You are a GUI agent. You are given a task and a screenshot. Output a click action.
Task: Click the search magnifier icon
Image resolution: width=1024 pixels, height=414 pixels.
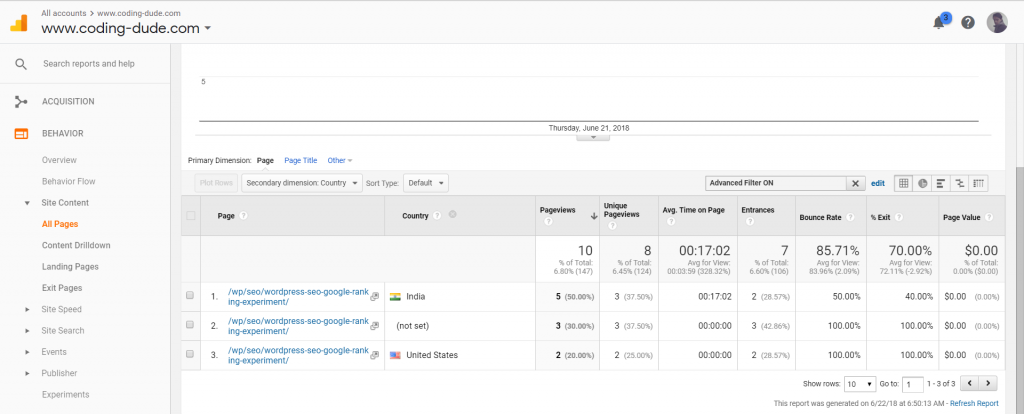[21, 64]
